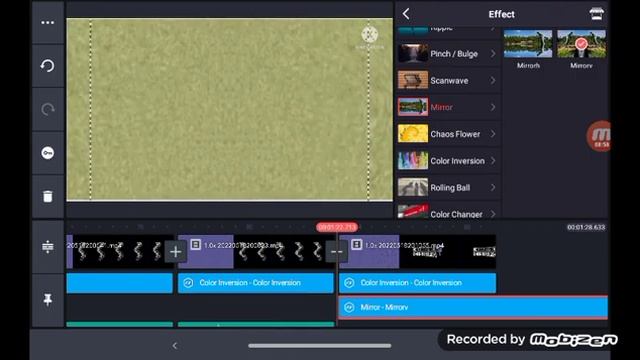Tap the plus transition button between clips
This screenshot has height=360, width=640.
(176, 251)
